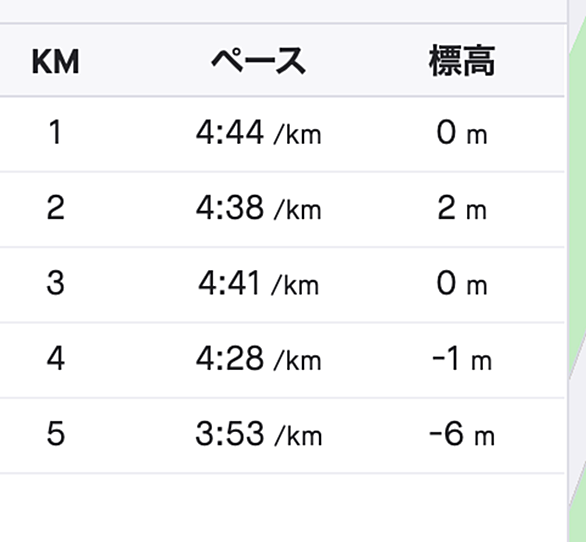Select the kilometer 2 split row
Viewport: 586px width, 542px height.
[282, 209]
